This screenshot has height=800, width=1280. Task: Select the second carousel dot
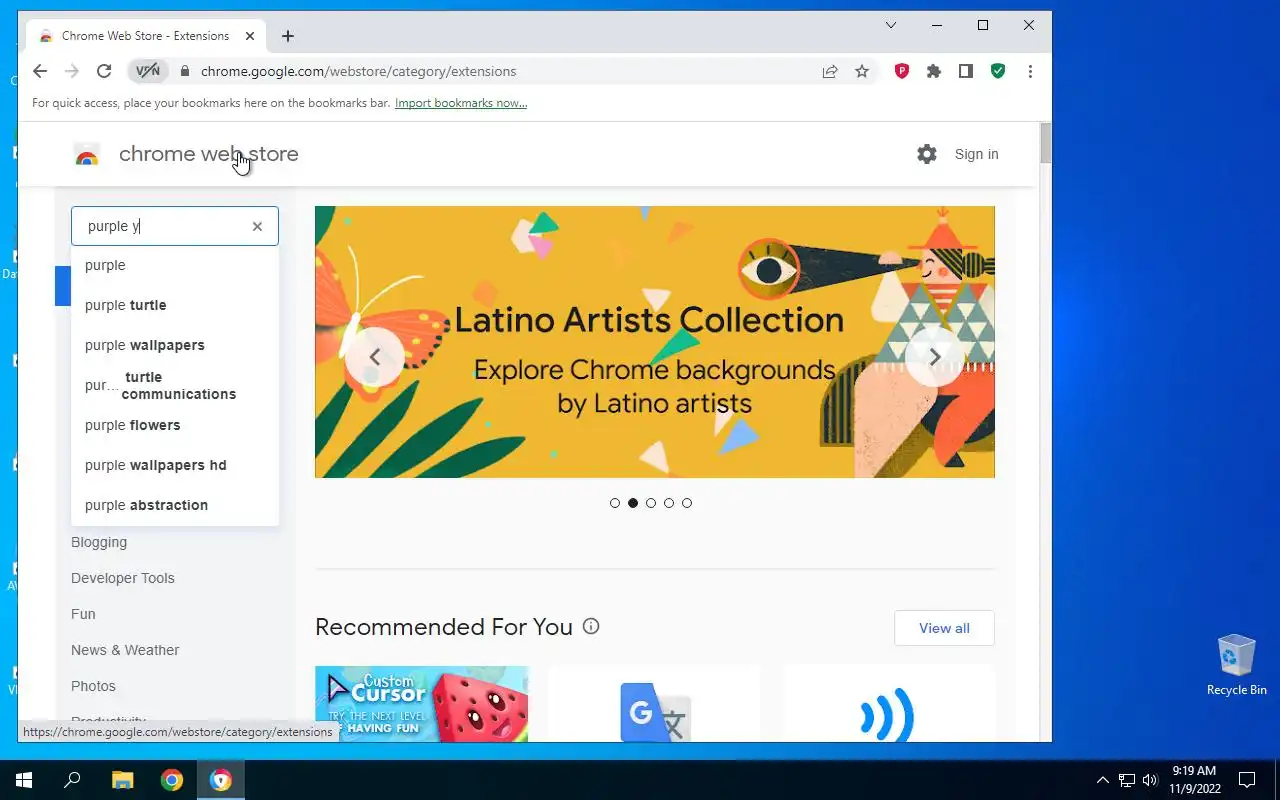tap(633, 503)
